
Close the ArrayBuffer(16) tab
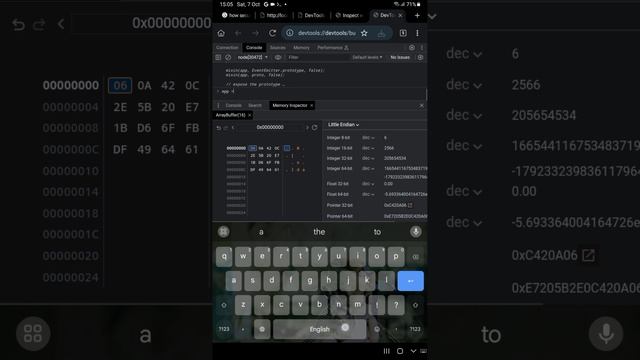click(x=249, y=115)
